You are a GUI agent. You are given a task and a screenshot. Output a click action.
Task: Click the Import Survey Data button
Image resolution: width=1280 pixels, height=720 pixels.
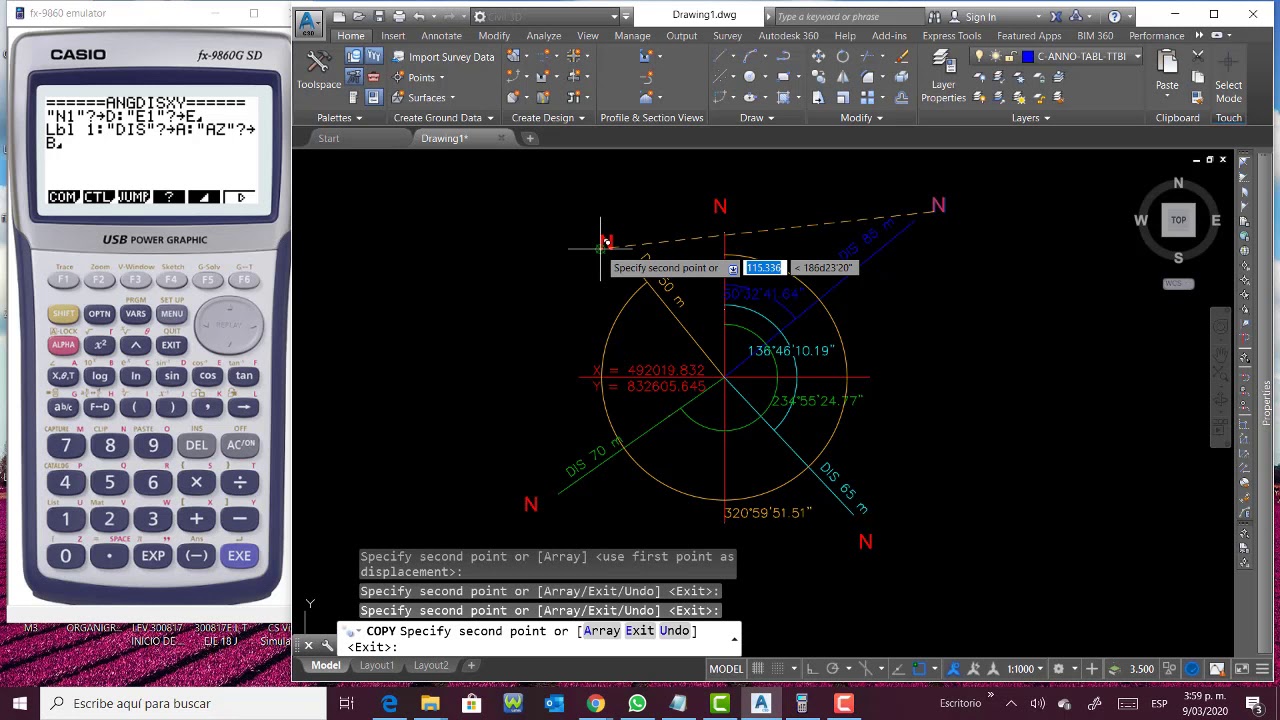click(441, 57)
